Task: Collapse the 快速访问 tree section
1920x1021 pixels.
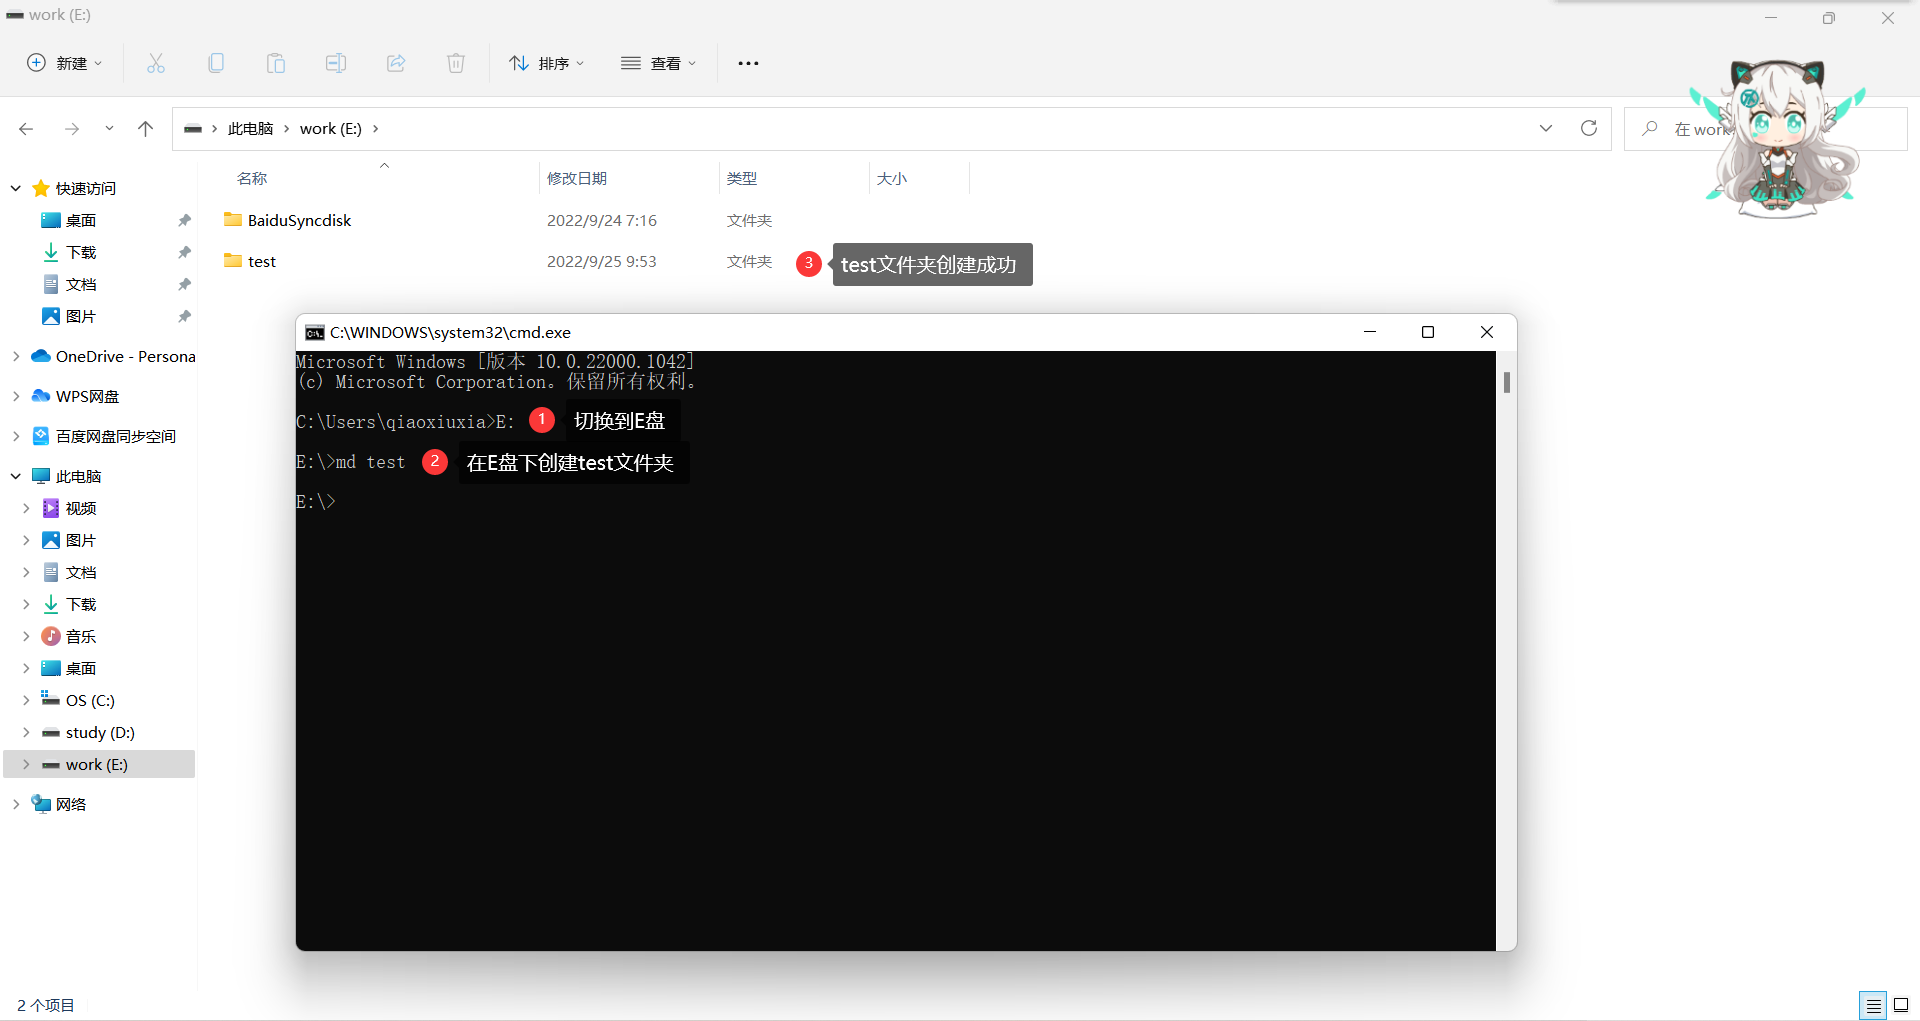Action: (16, 188)
